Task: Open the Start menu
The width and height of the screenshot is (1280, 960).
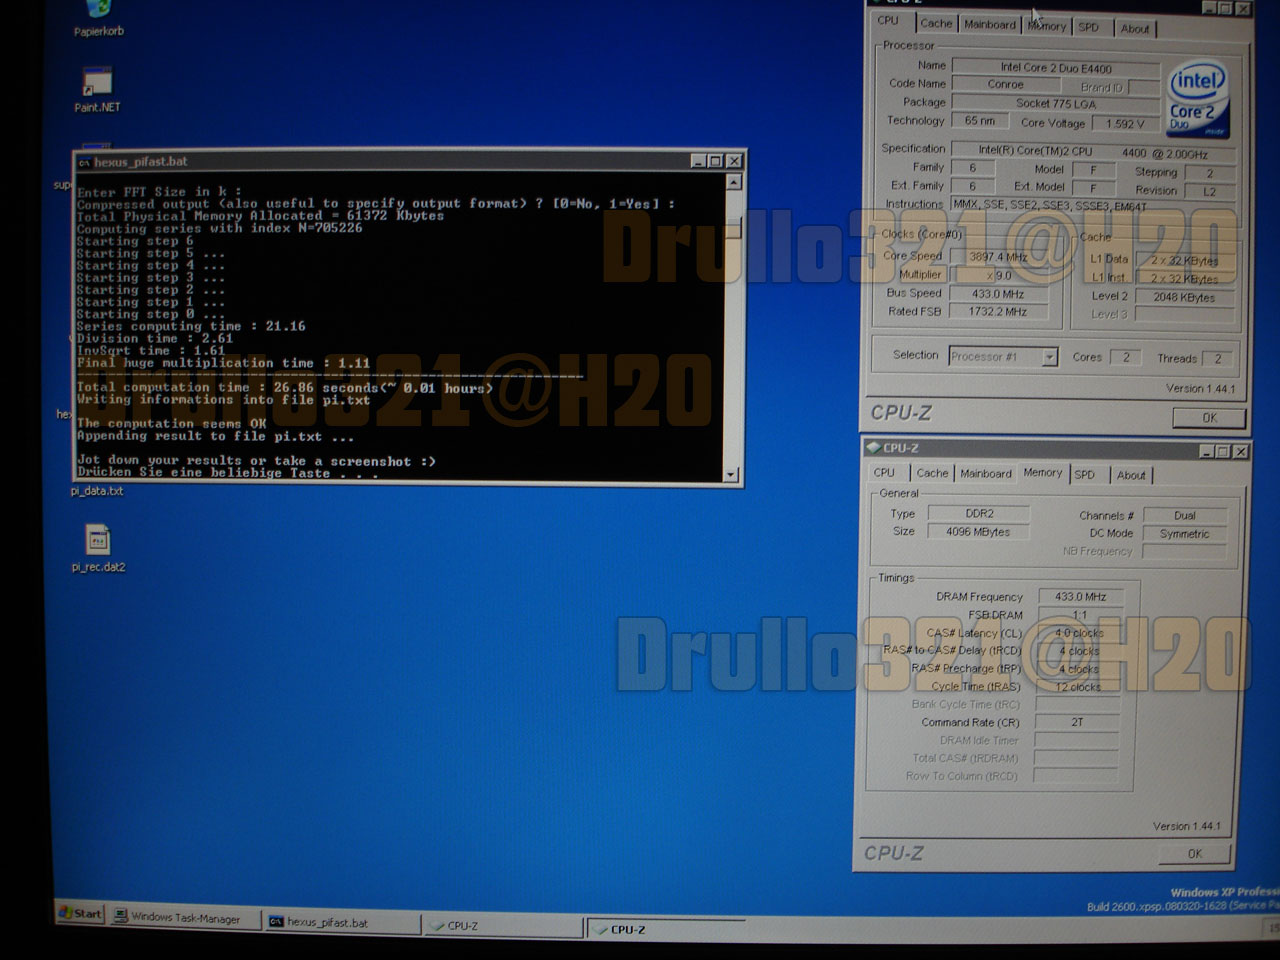Action: click(x=80, y=913)
